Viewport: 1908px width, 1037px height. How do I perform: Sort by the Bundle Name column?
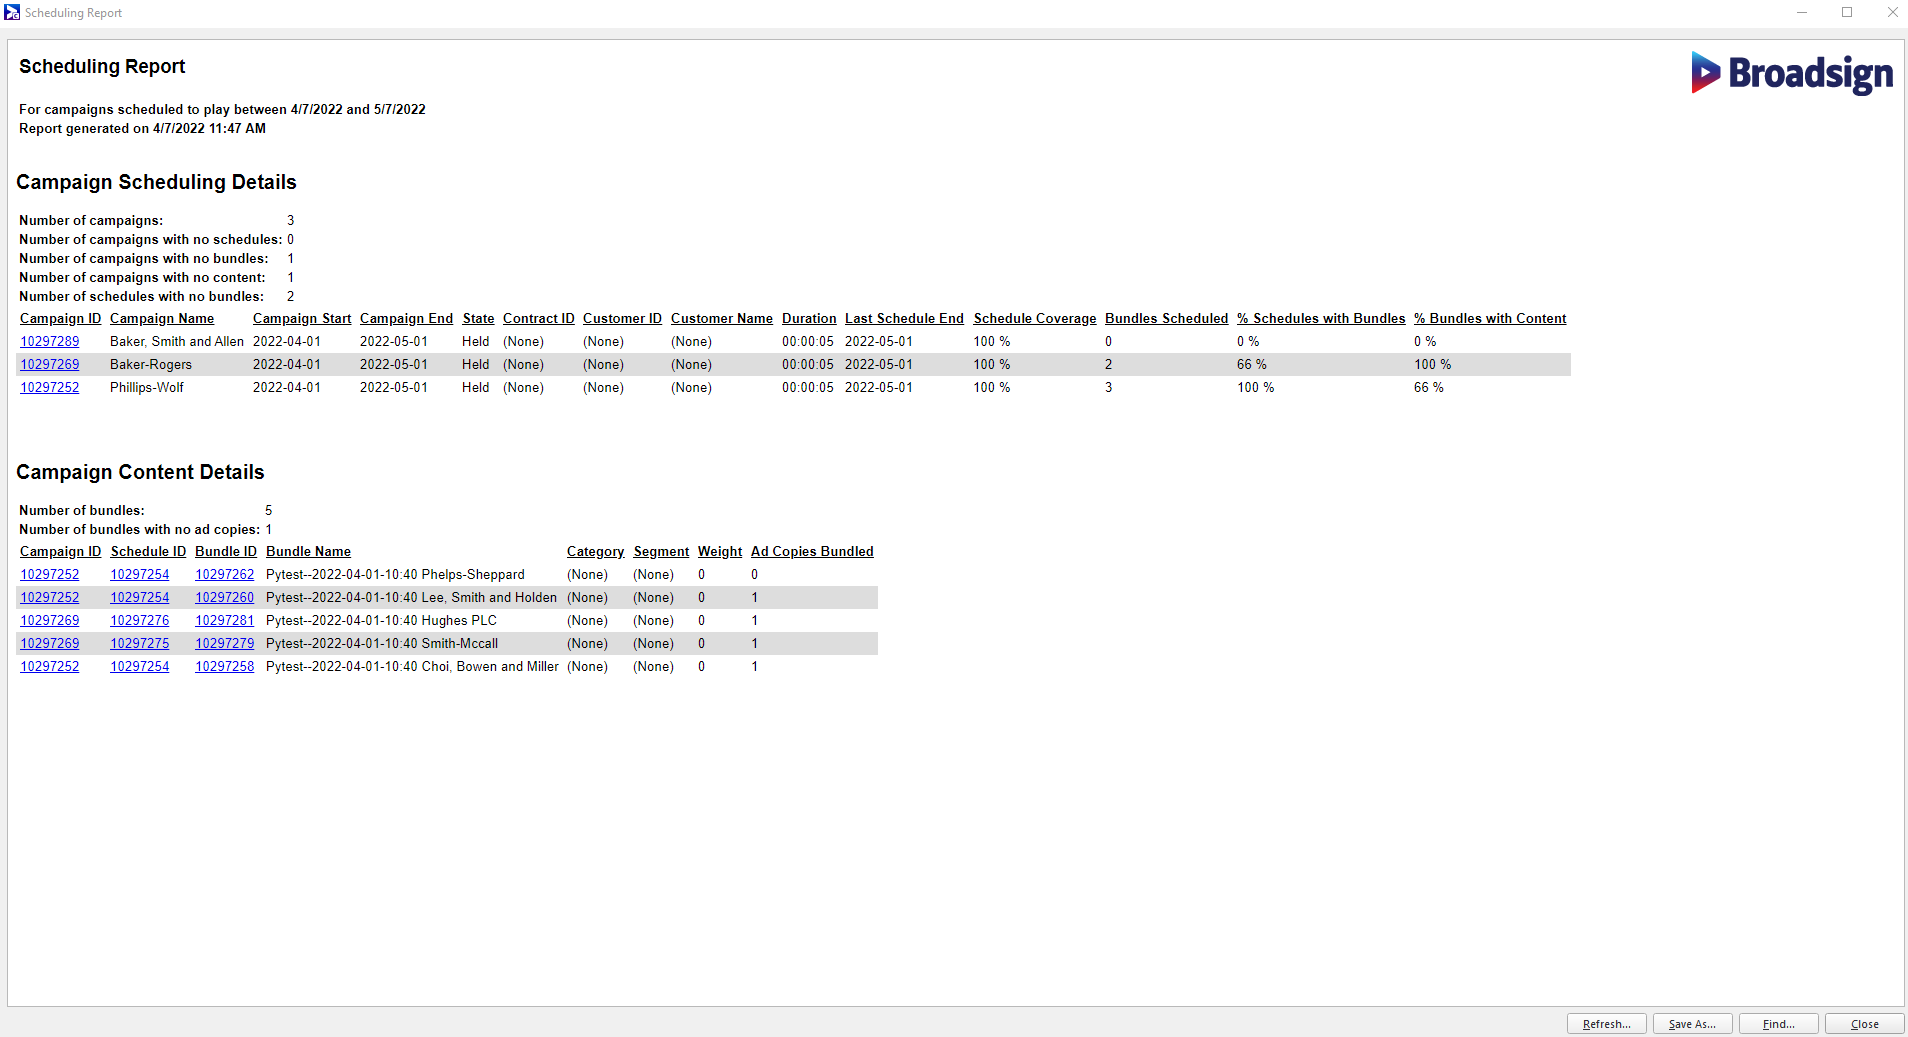click(x=308, y=551)
